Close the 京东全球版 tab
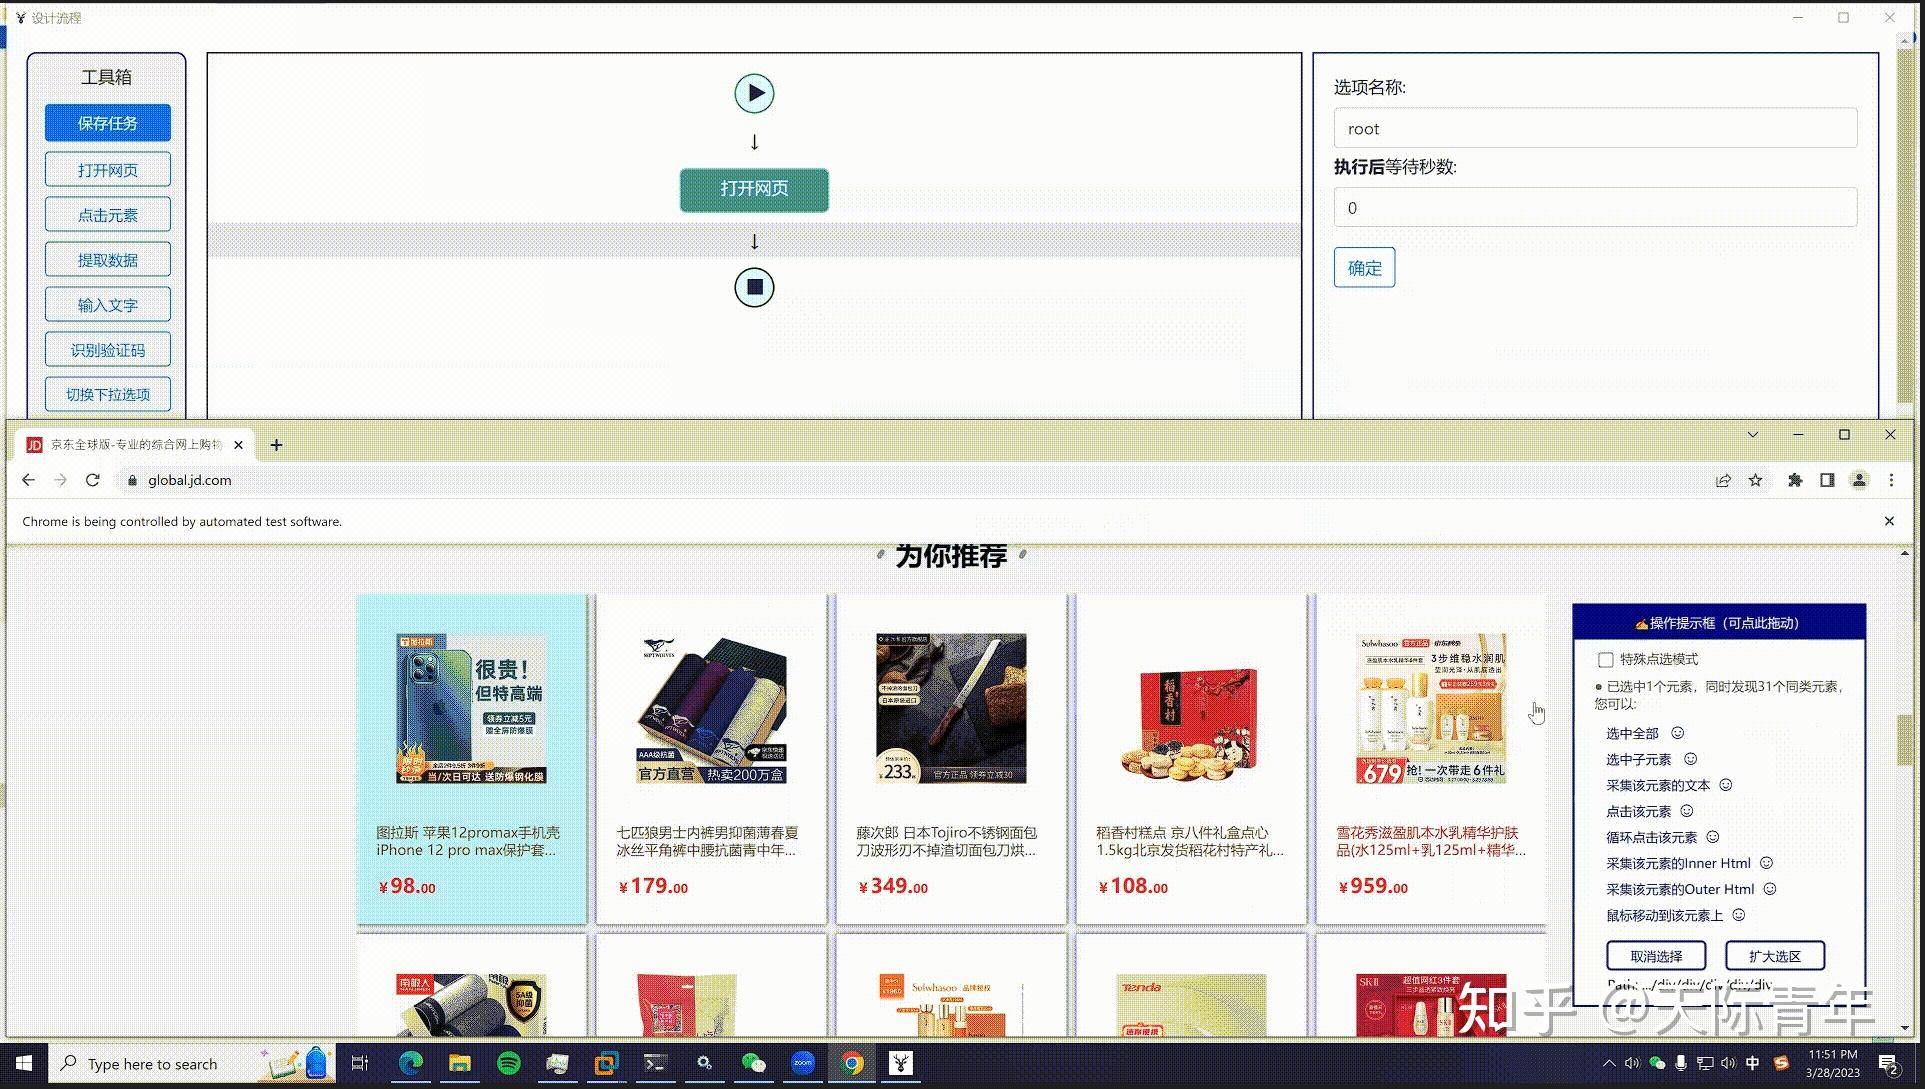 click(x=238, y=445)
